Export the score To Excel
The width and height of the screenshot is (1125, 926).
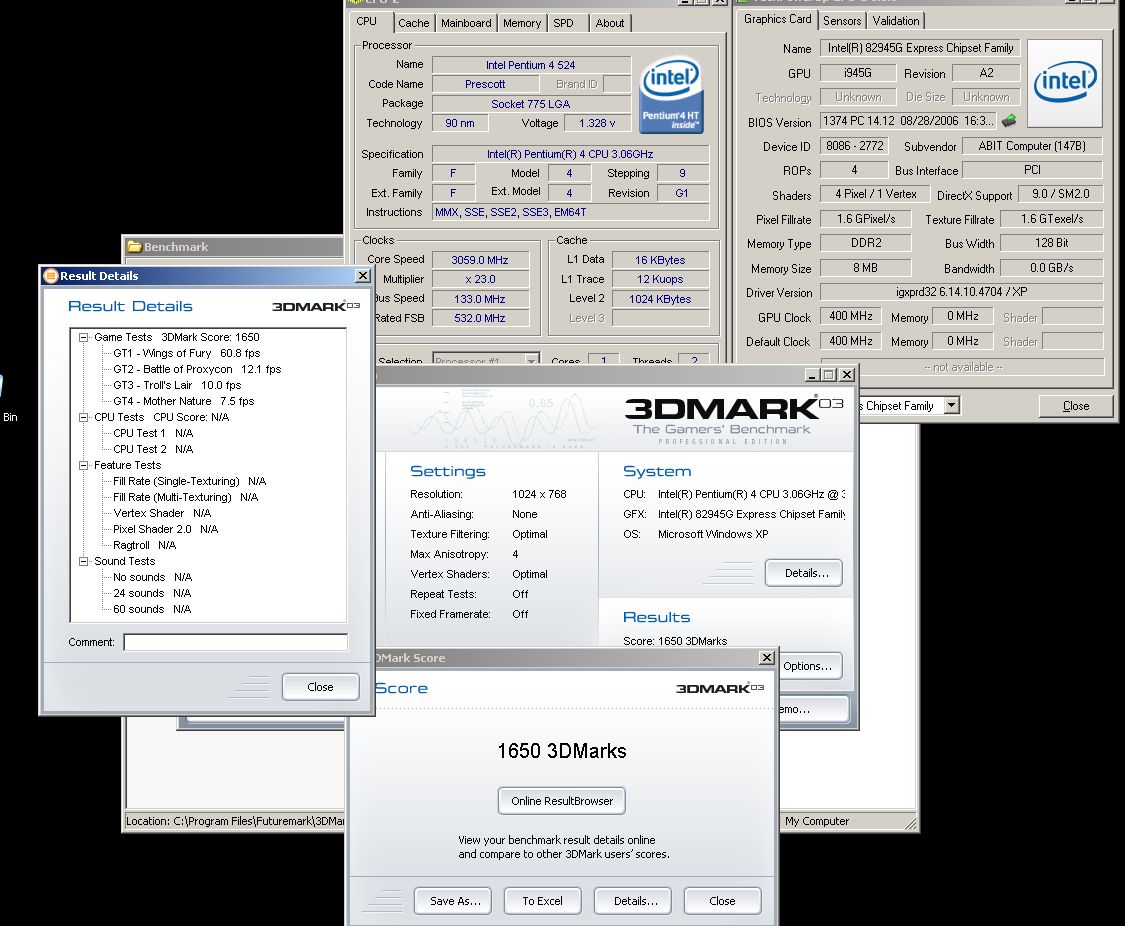pos(542,901)
